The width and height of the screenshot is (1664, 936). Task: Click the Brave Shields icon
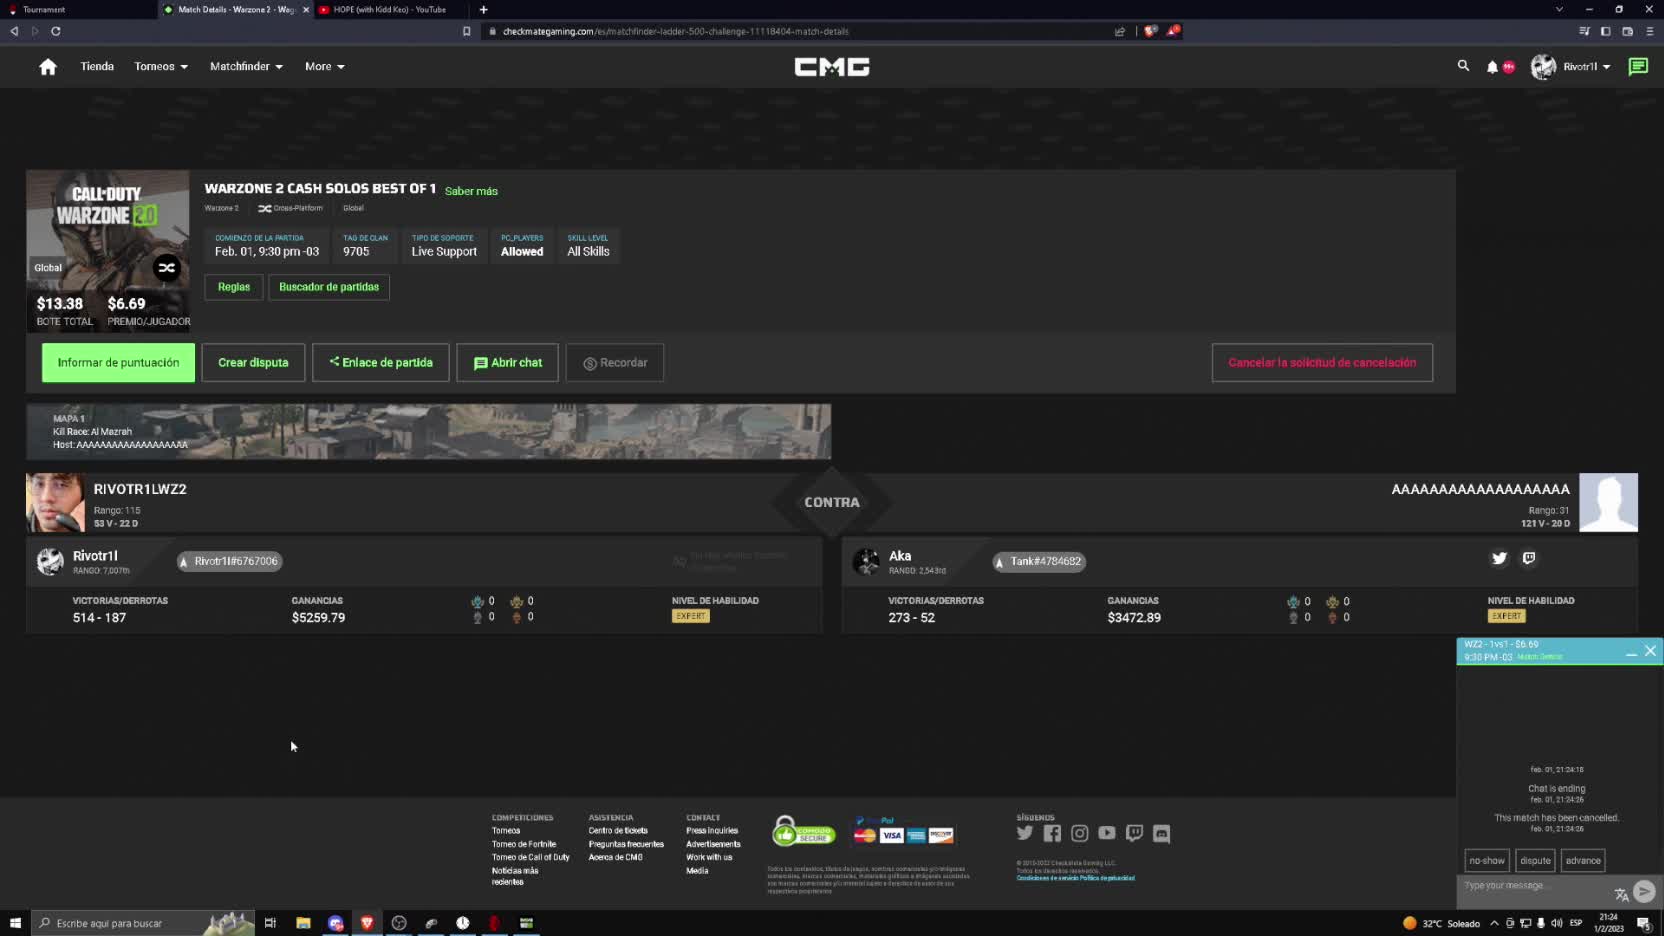[x=1151, y=31]
